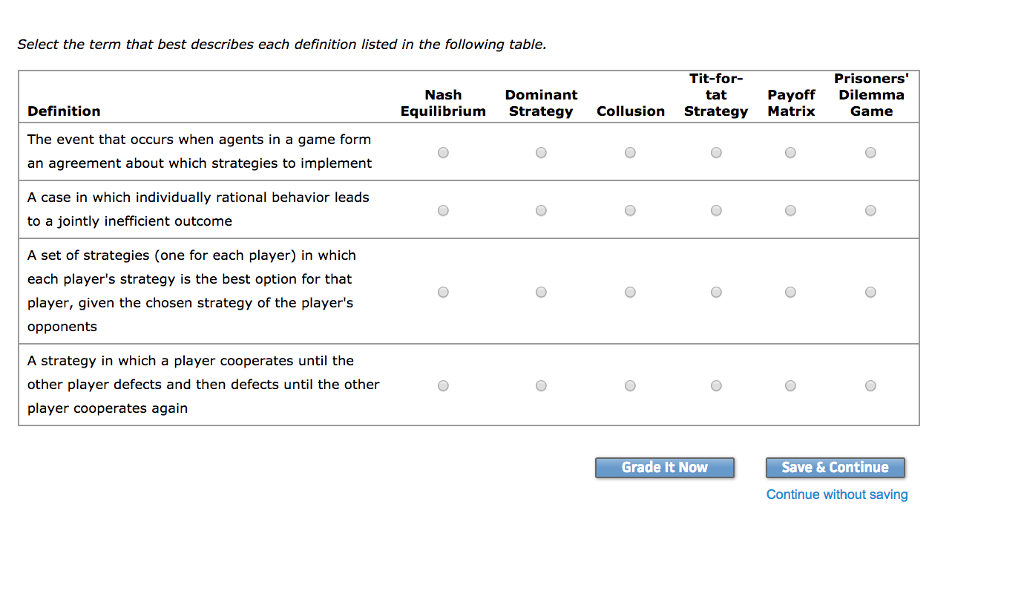Pick Tit-for-tat Strategy for set of strategies row
Viewport: 1024px width, 594px height.
pyautogui.click(x=716, y=292)
